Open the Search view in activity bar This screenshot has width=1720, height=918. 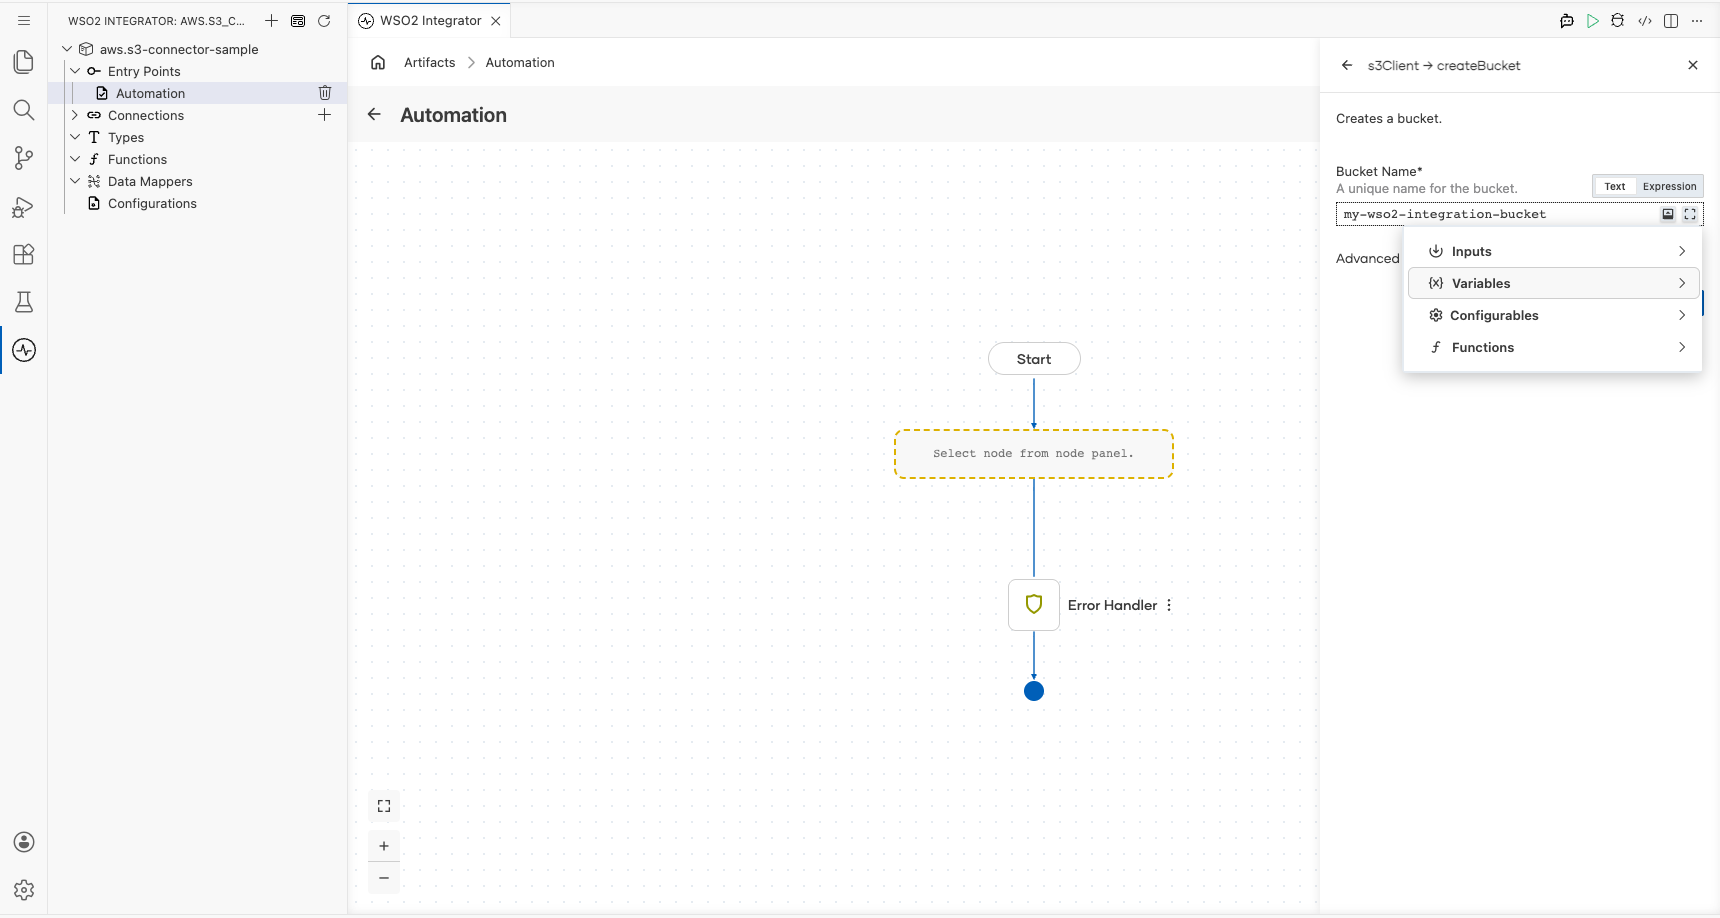coord(24,109)
